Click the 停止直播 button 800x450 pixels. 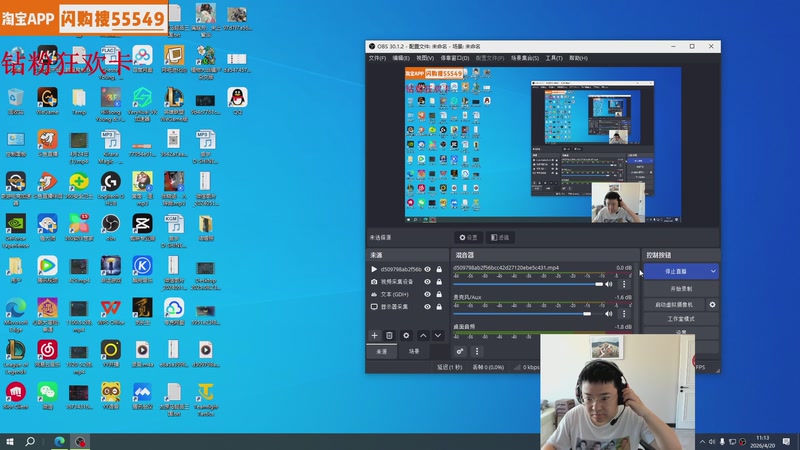pos(676,271)
